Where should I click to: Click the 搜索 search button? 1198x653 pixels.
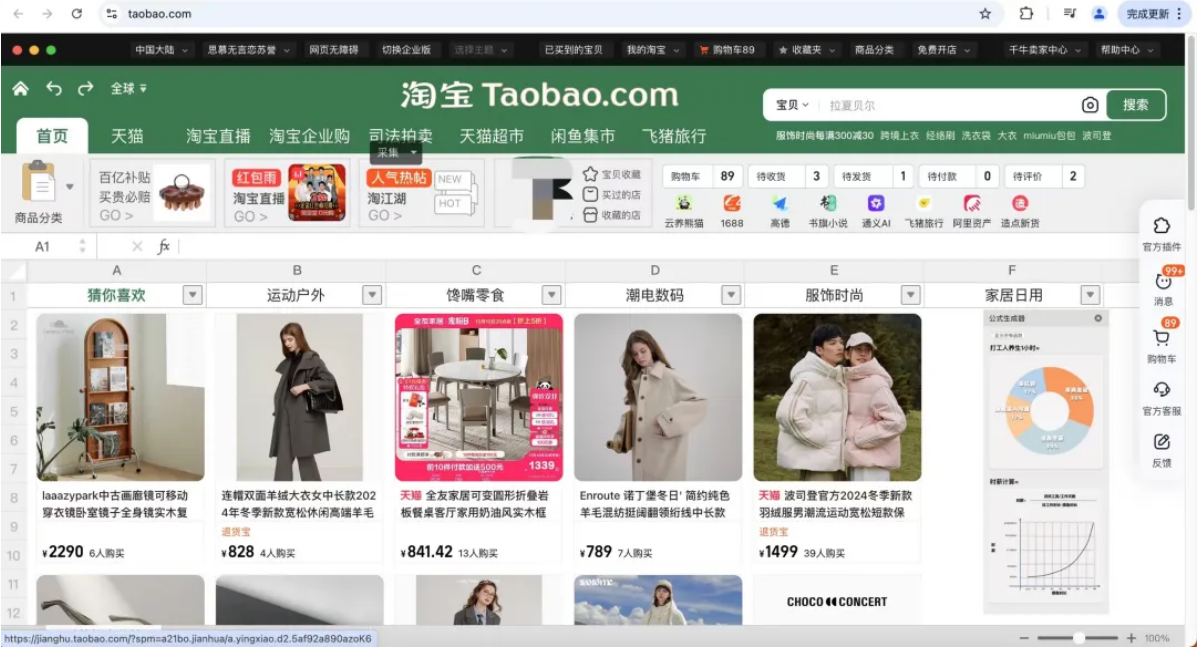coord(1135,105)
